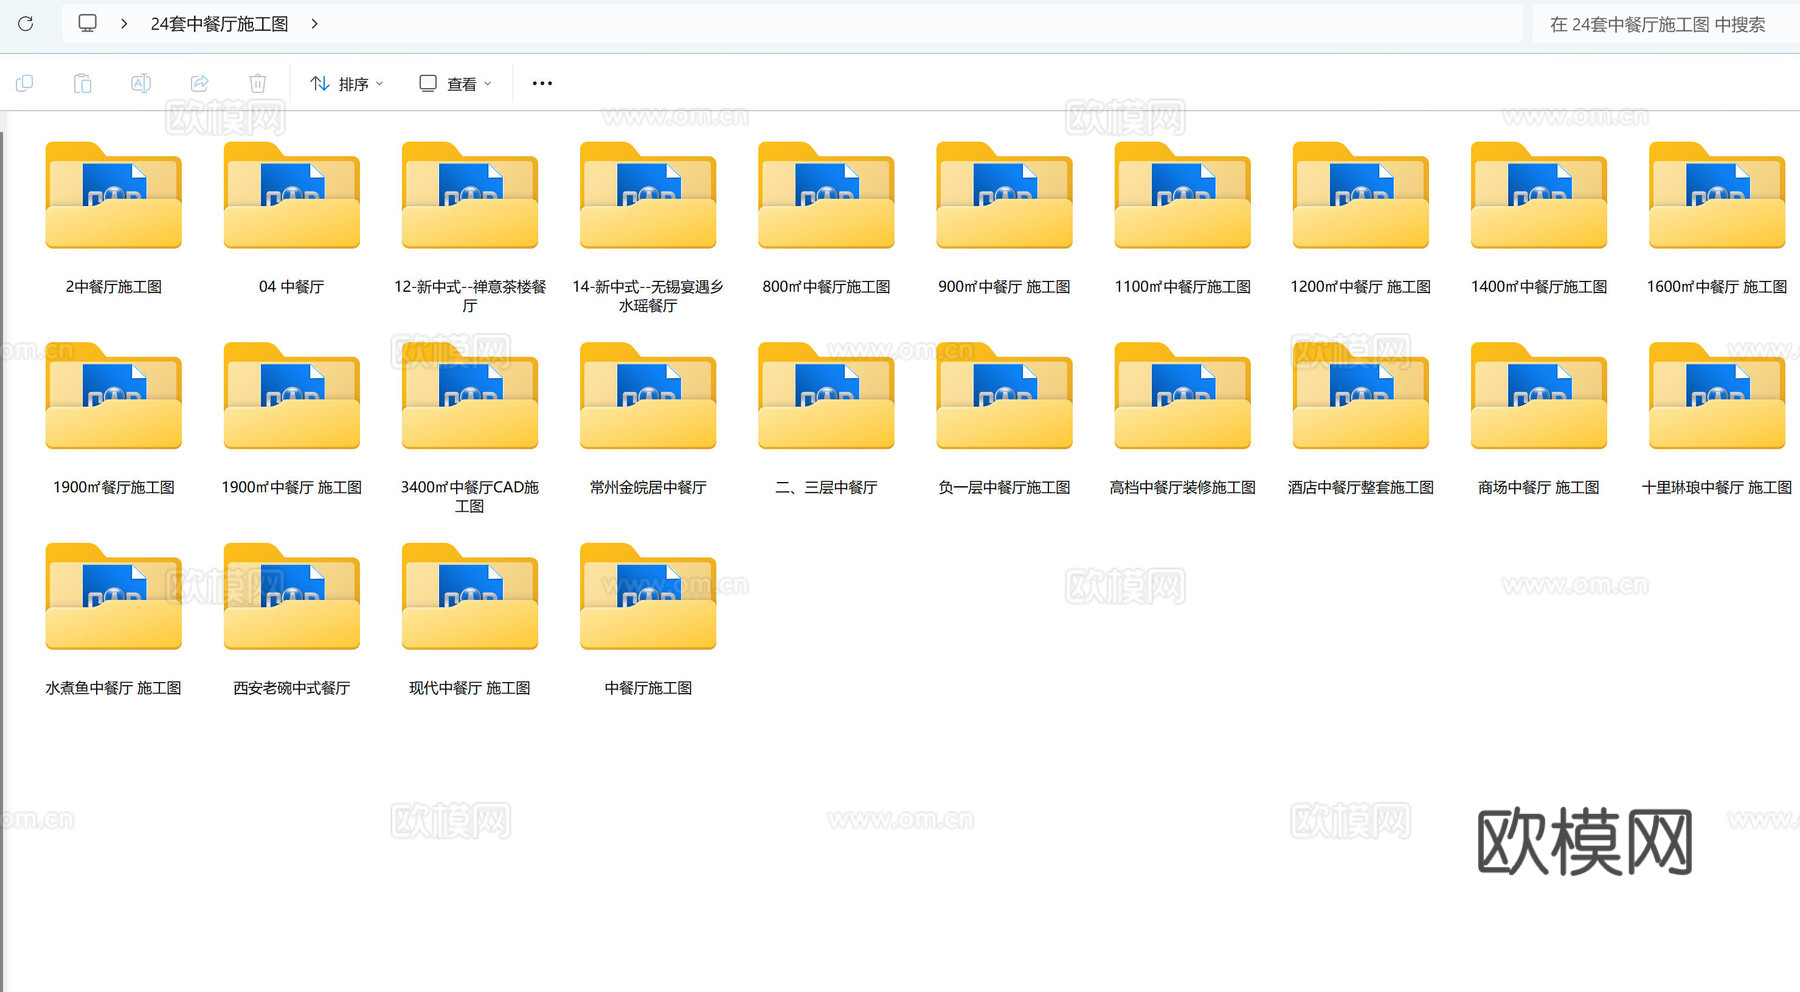The width and height of the screenshot is (1800, 992).
Task: Select the 十里琳琅中餐厅 施工图 folder icon
Action: tap(1717, 396)
